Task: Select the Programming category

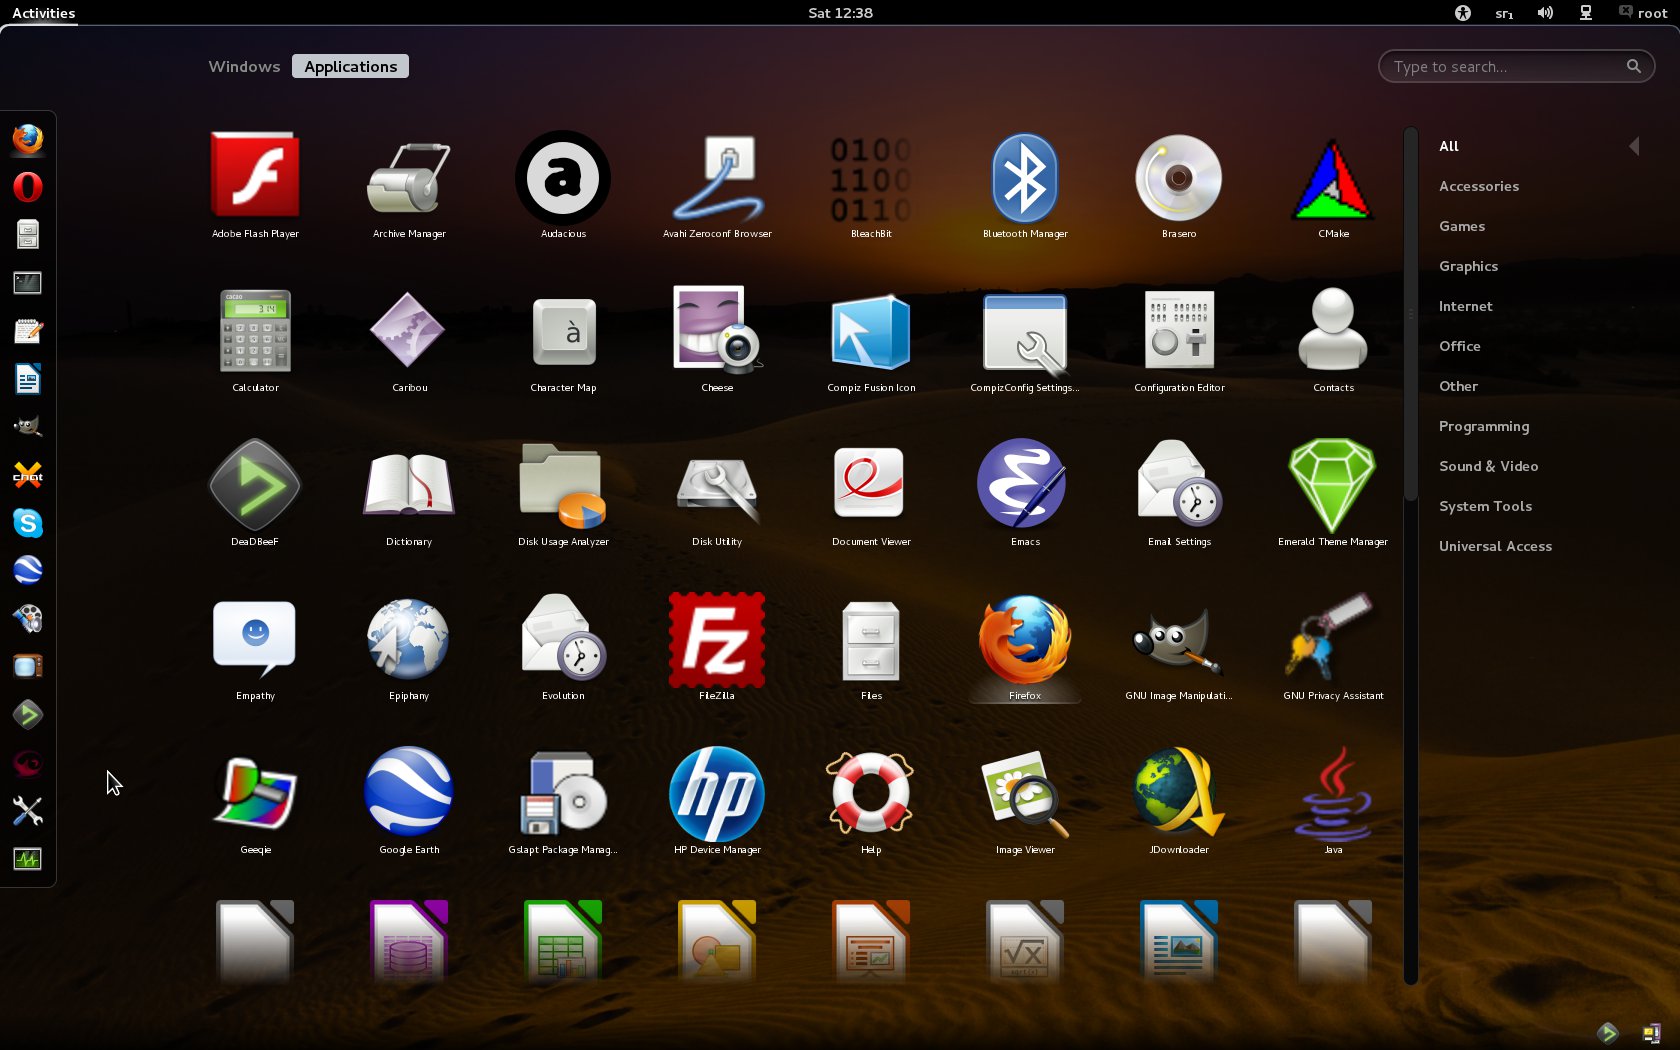Action: 1483,426
